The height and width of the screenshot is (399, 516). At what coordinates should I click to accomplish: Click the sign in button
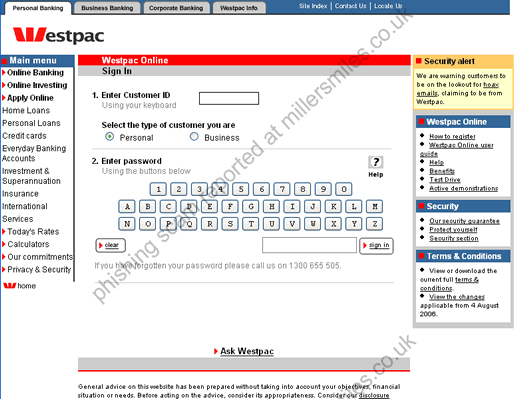pos(376,246)
